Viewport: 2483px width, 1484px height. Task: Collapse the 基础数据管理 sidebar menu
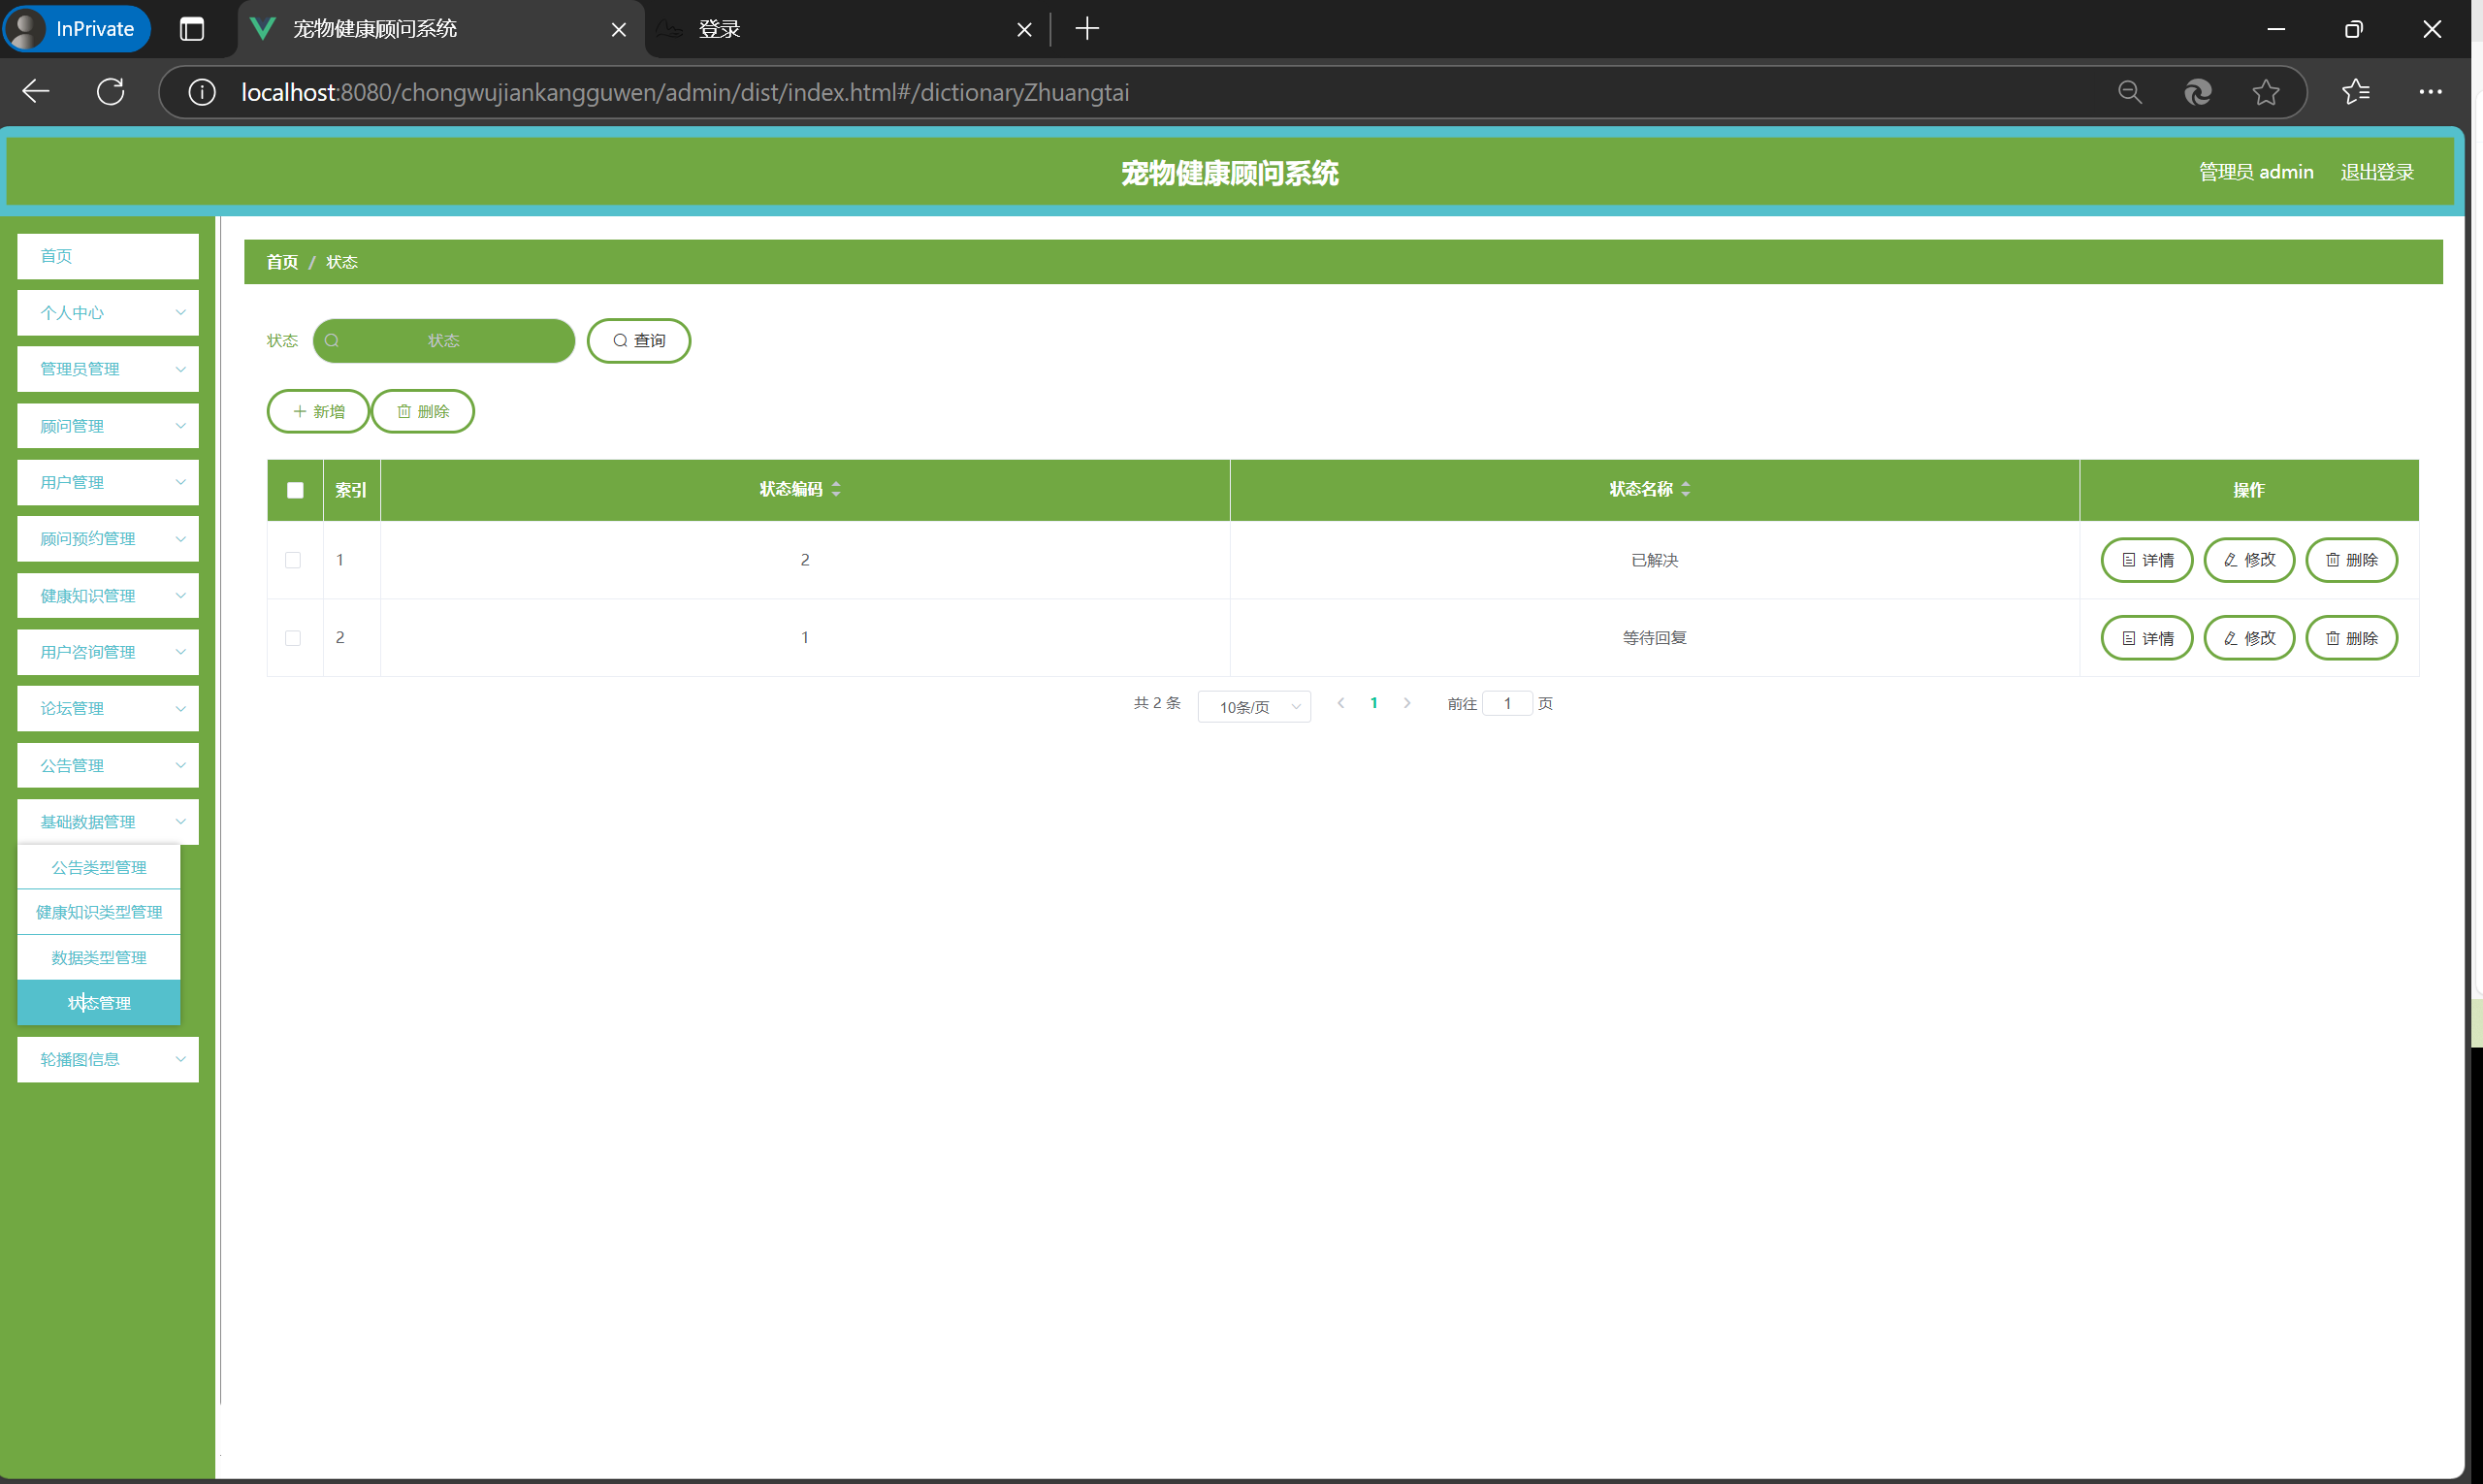click(108, 822)
